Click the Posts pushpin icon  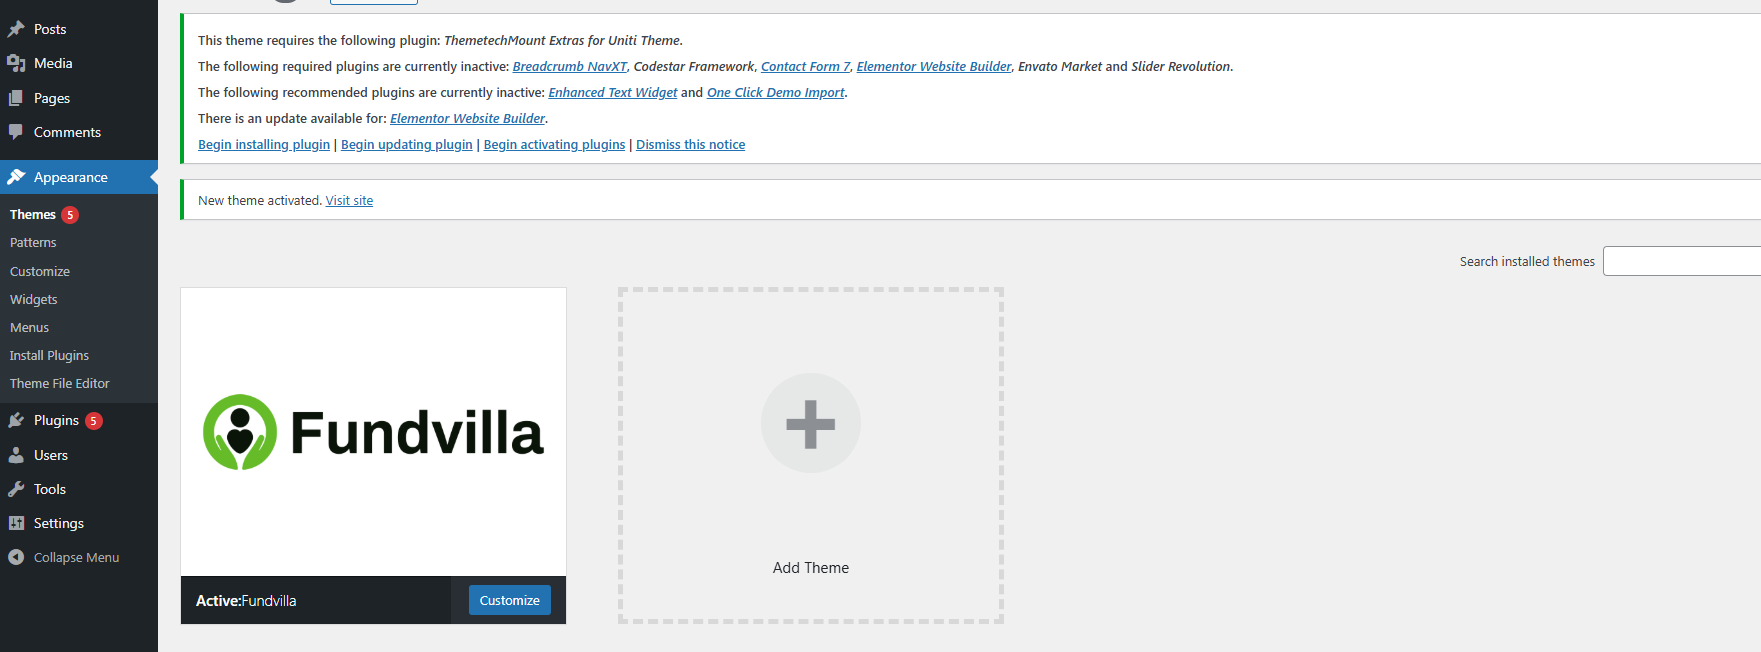16,29
